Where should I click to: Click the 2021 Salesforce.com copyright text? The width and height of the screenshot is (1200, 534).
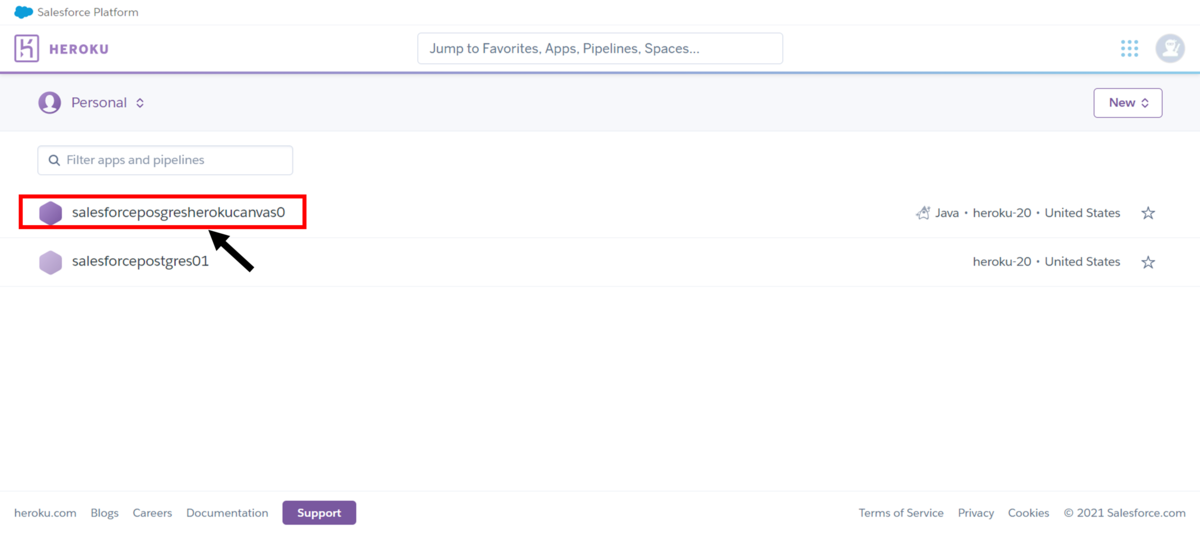[x=1124, y=513]
